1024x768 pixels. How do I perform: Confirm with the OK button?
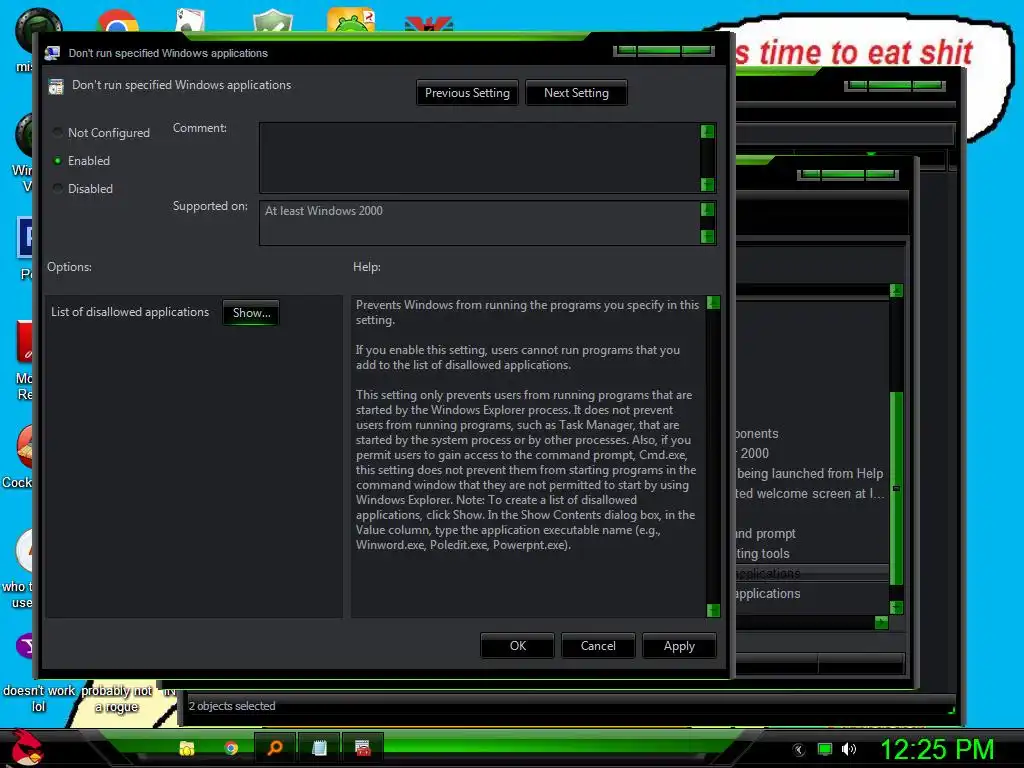tap(517, 646)
